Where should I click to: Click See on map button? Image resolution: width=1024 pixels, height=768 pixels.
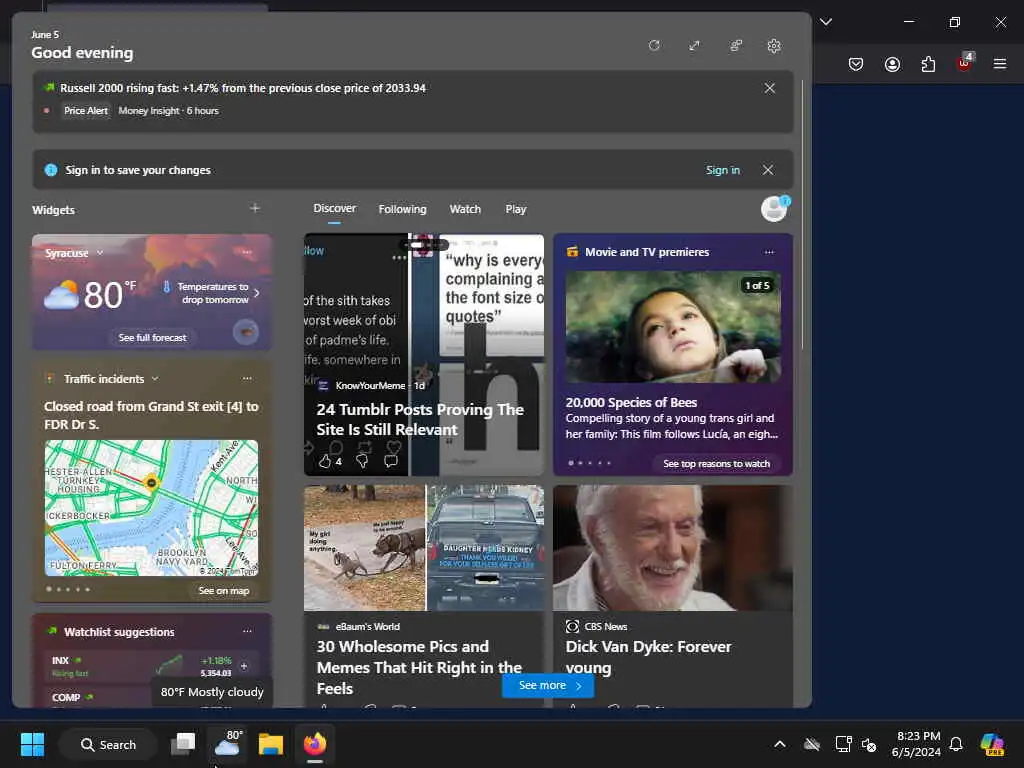tap(223, 590)
